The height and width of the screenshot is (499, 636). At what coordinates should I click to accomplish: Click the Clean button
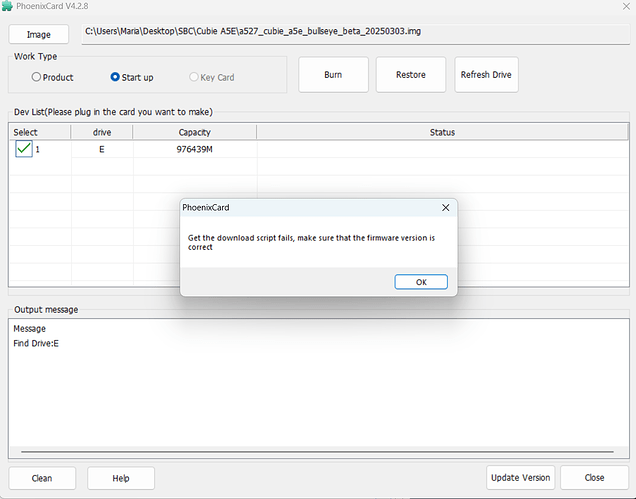point(42,478)
